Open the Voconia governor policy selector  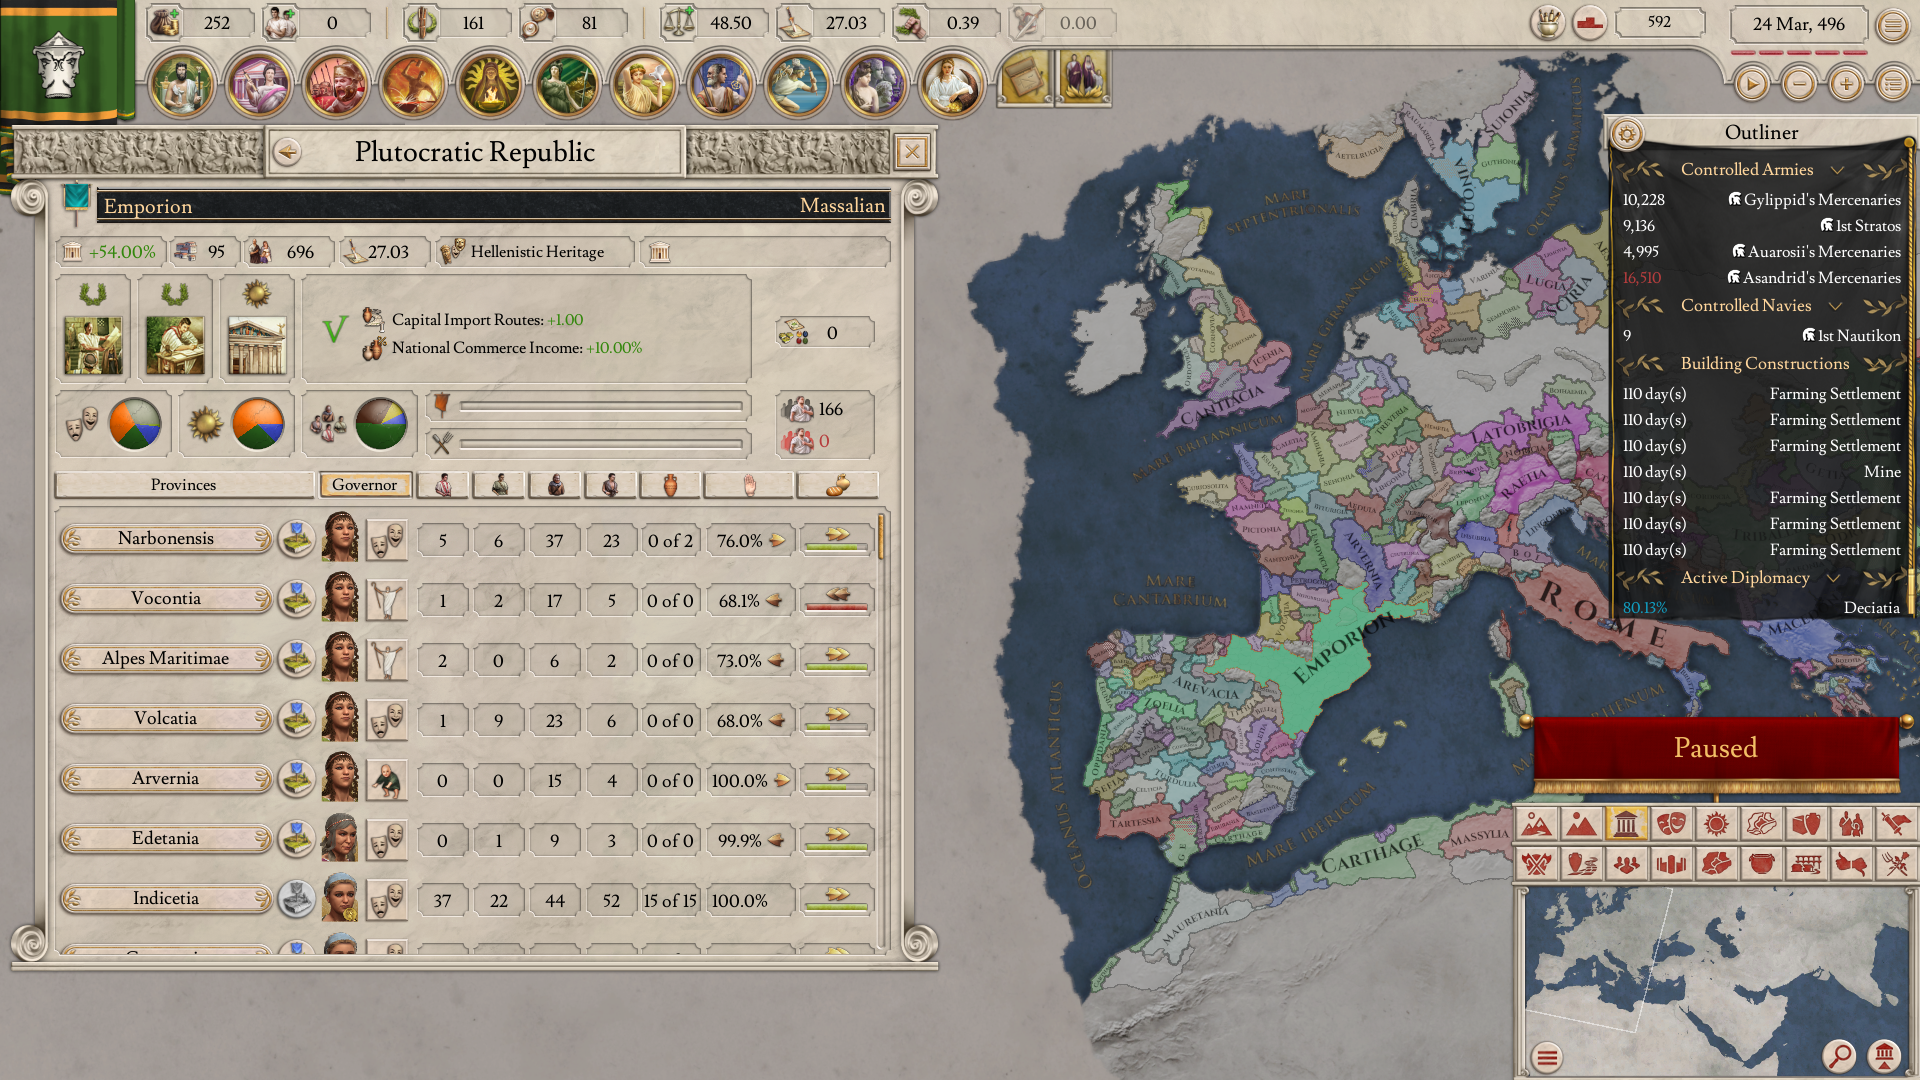(x=387, y=600)
